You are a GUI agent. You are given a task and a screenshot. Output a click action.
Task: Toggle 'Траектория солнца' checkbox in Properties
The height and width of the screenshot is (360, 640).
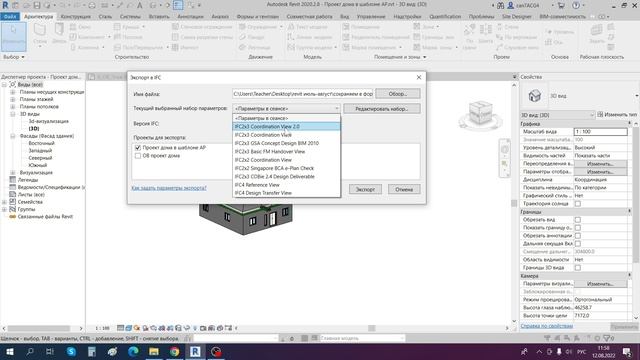point(578,204)
